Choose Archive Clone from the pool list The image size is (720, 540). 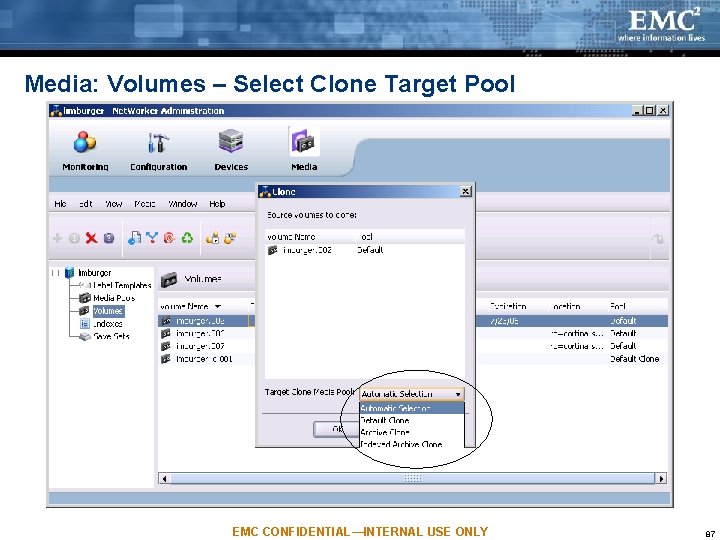[412, 432]
